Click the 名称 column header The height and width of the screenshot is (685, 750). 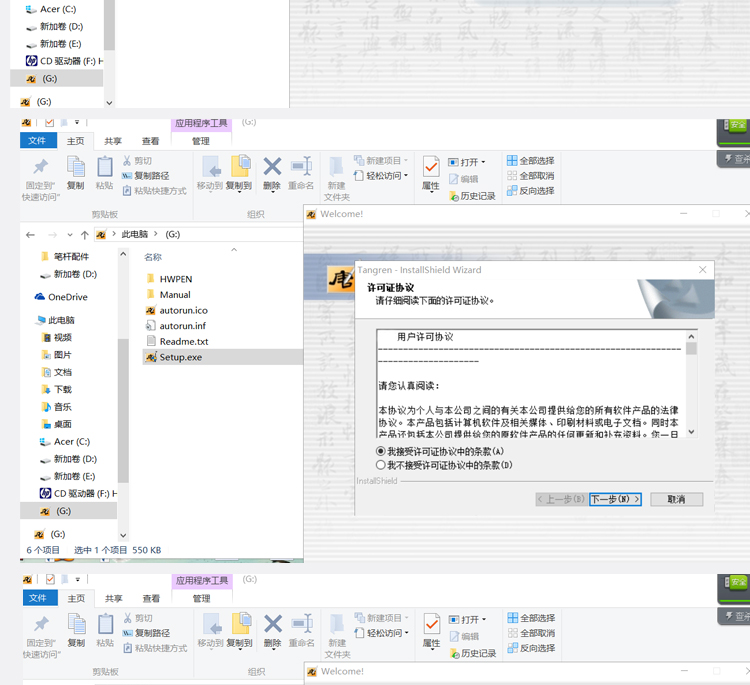[x=153, y=257]
